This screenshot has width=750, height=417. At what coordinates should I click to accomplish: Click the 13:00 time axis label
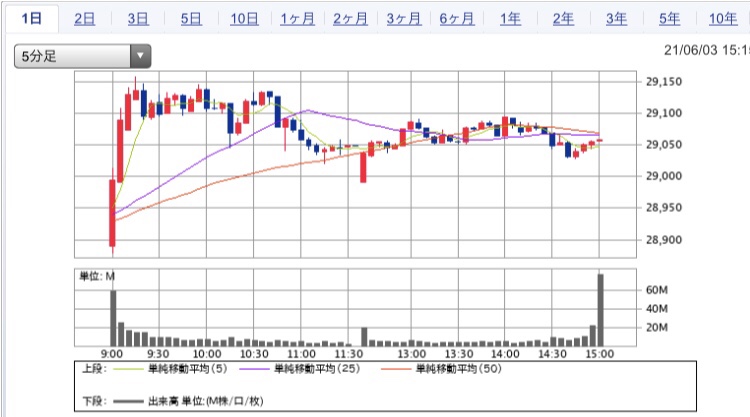pos(411,354)
